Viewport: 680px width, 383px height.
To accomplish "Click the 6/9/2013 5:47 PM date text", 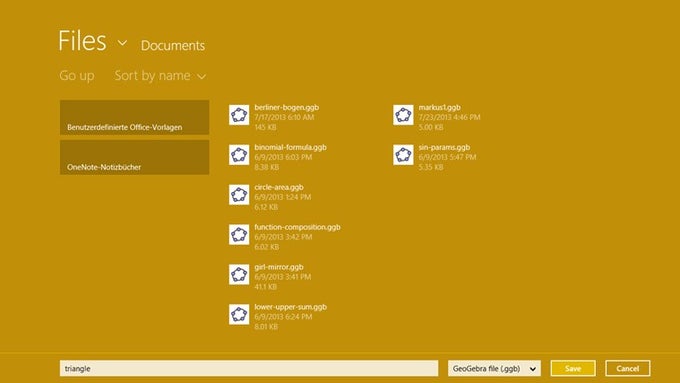I will (x=448, y=157).
